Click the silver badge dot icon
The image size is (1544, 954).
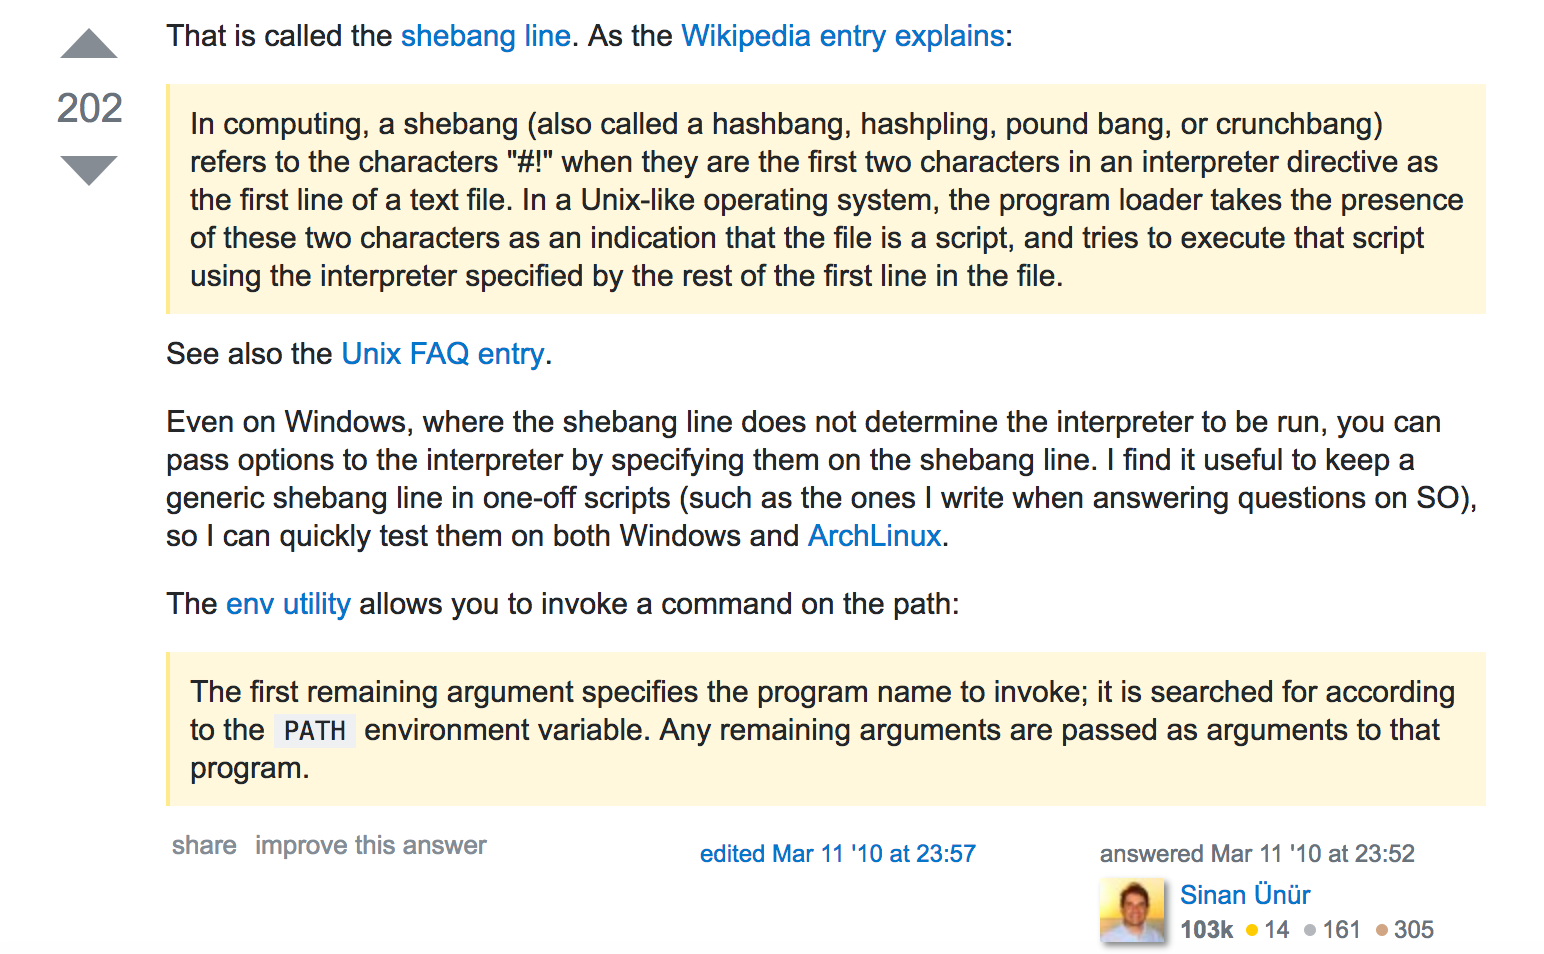[x=1310, y=930]
